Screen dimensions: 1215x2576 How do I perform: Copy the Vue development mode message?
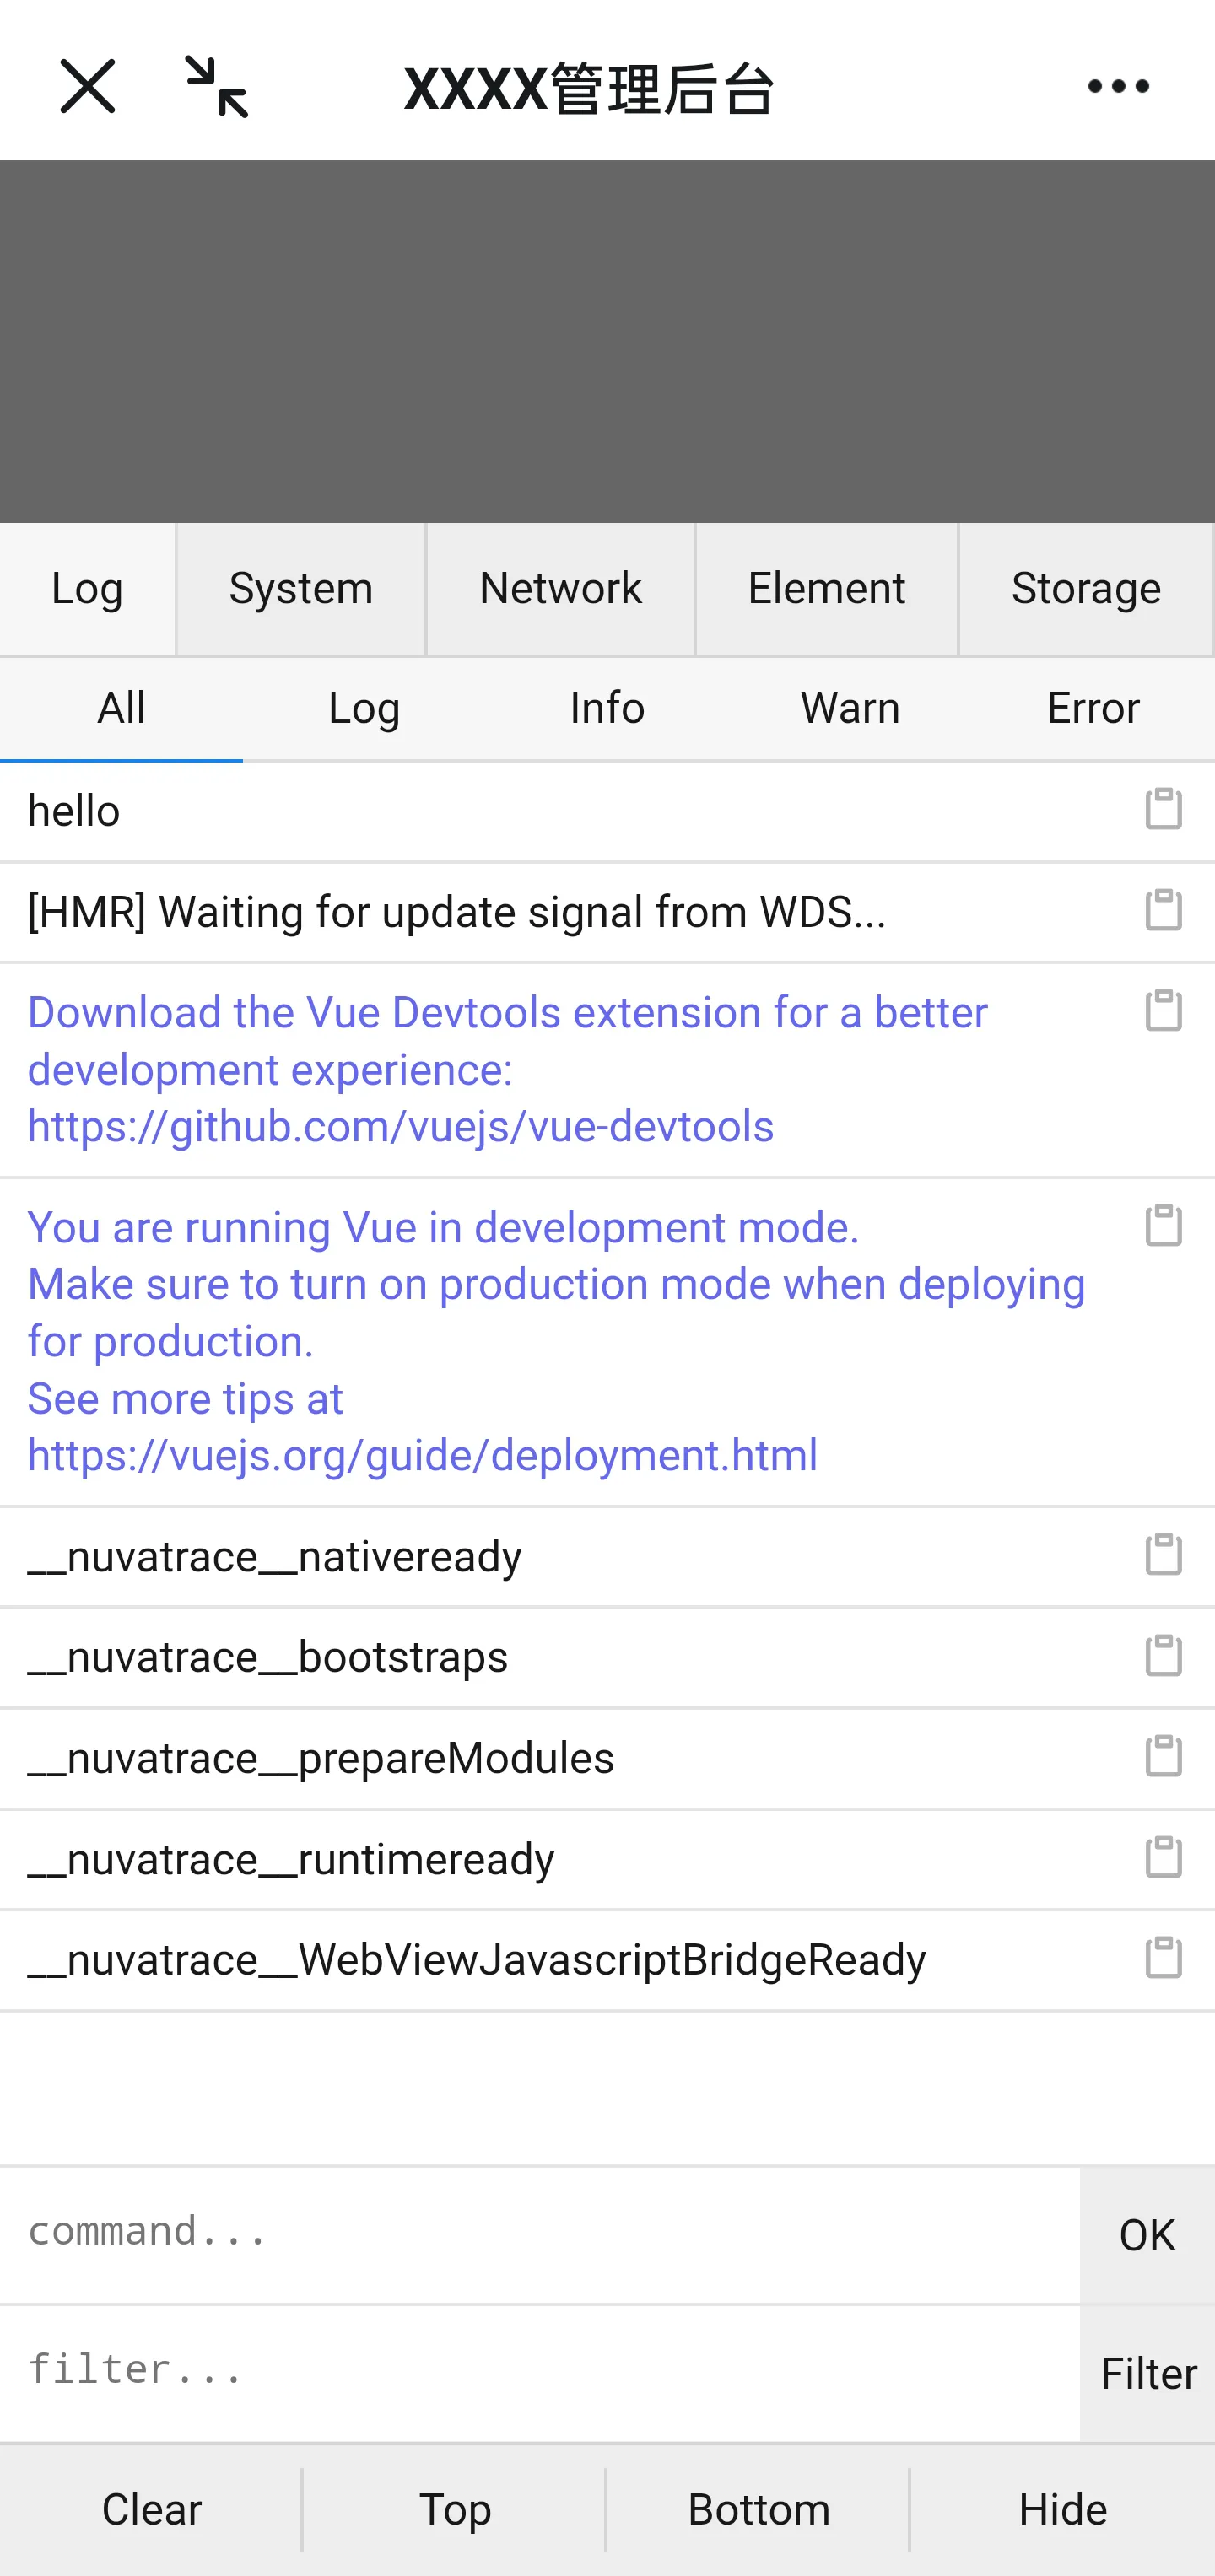click(1163, 1226)
